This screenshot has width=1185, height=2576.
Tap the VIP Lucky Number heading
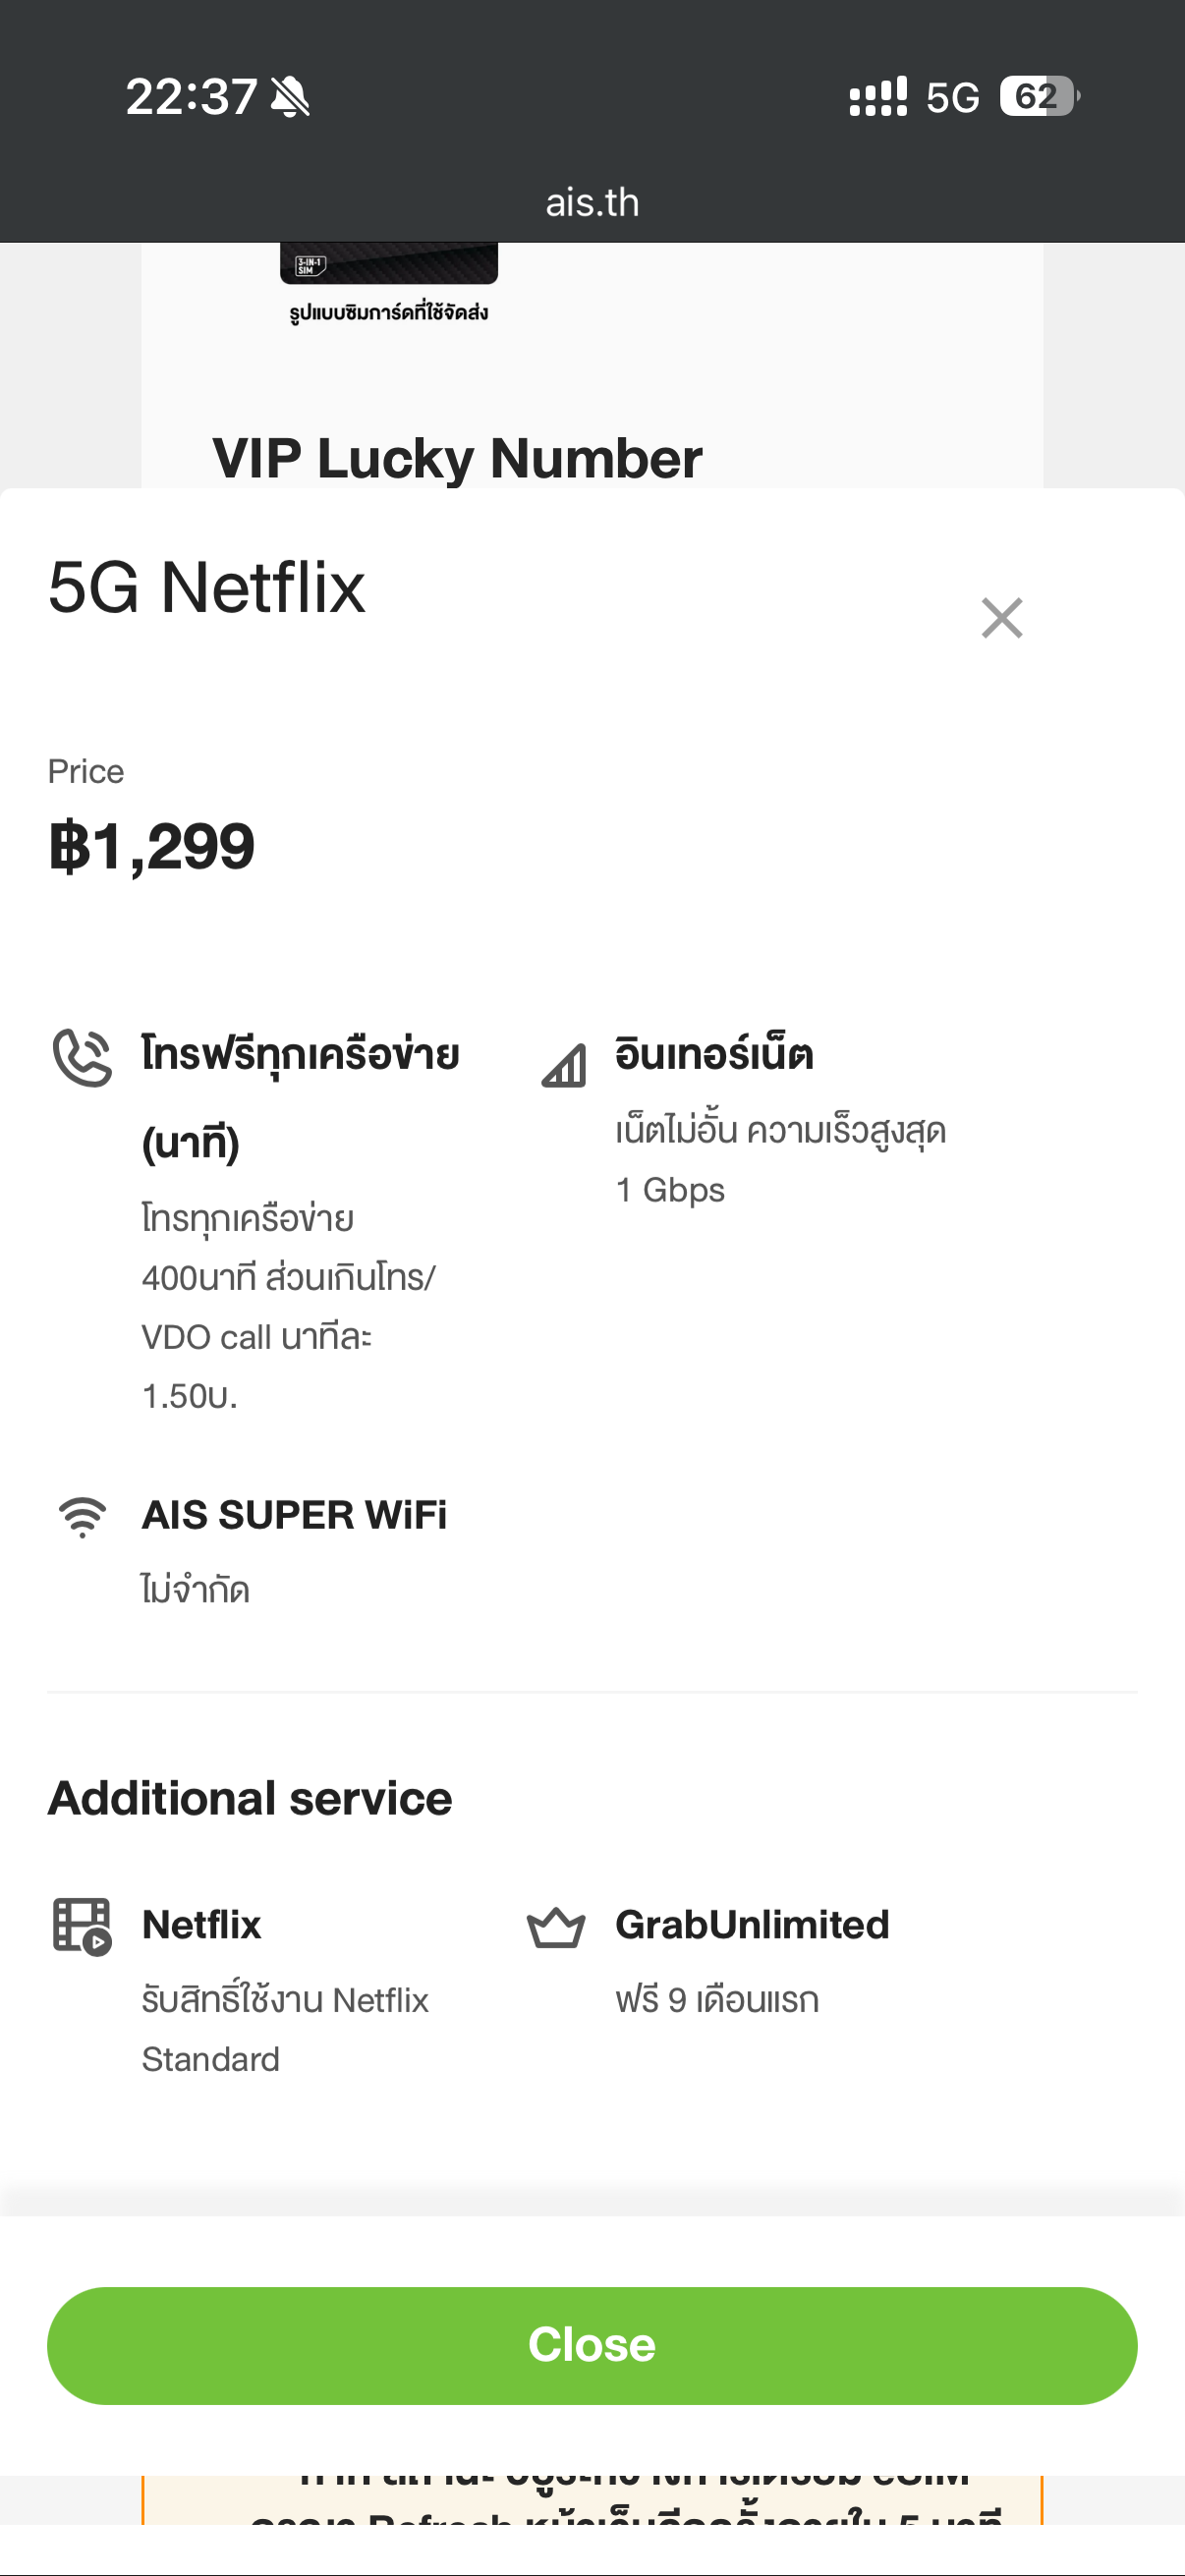[457, 459]
